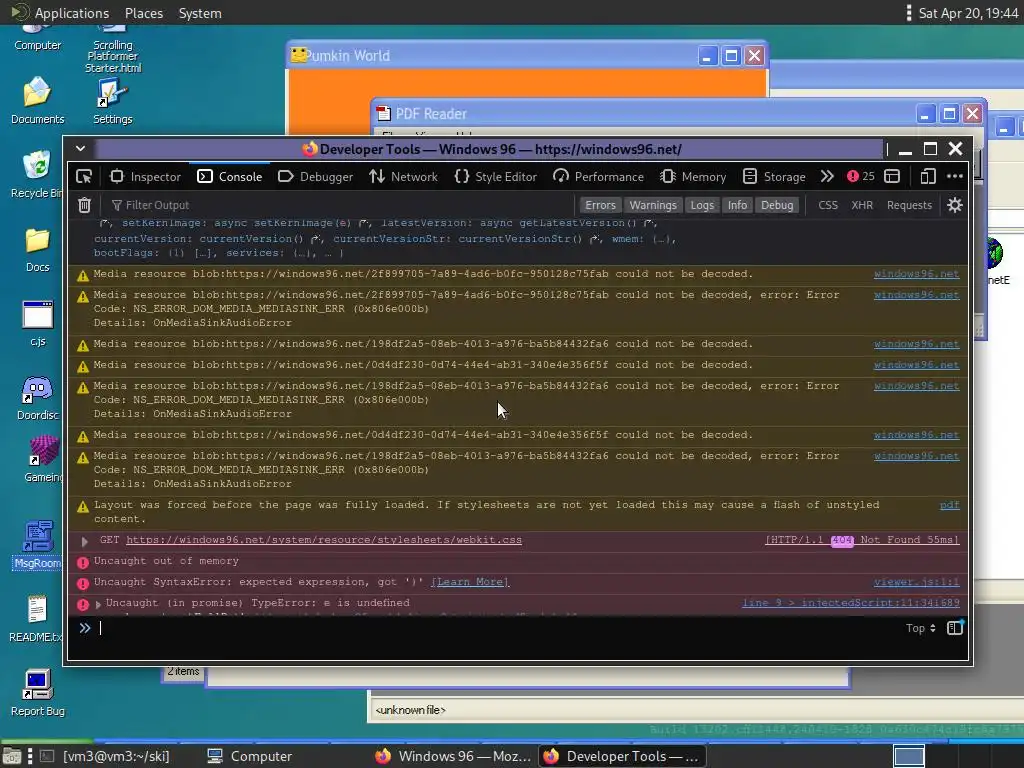Open Scrolling Platformer Starter.html icon
The width and height of the screenshot is (1024, 768).
[x=112, y=49]
